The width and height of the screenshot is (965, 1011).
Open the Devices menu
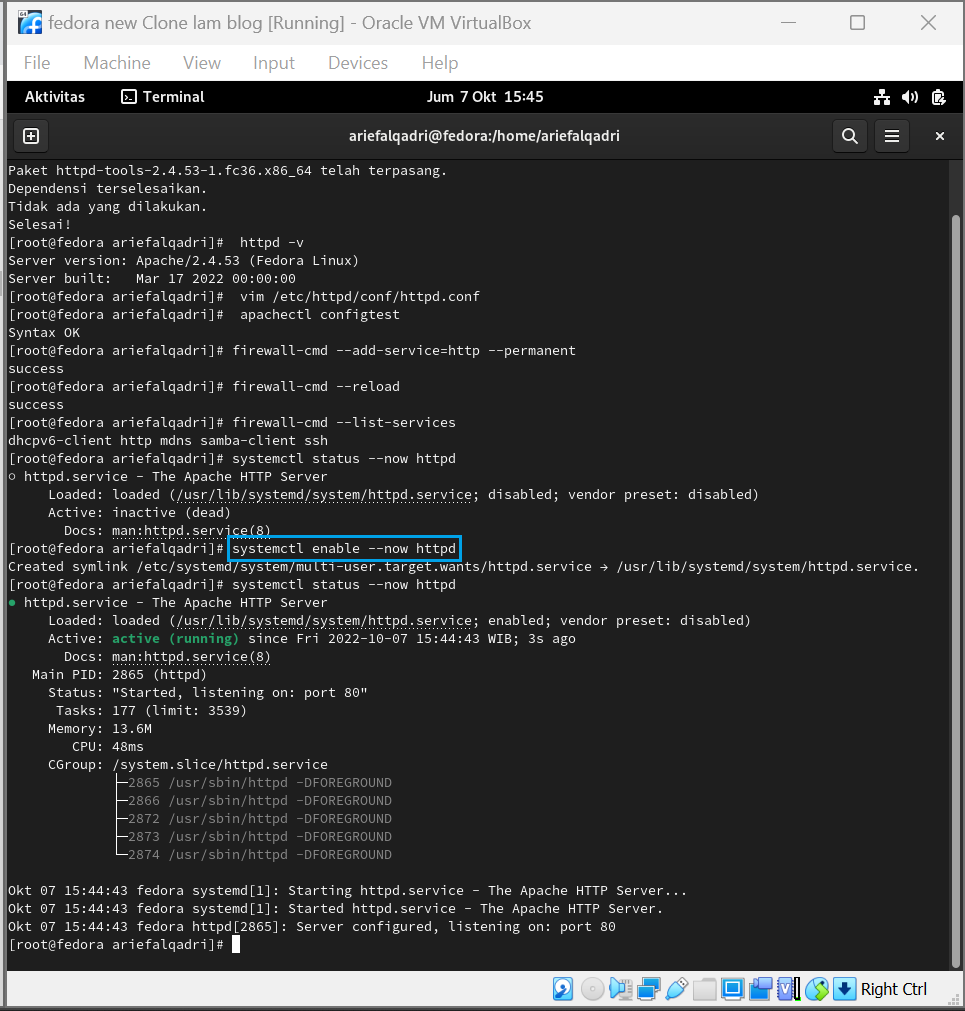coord(358,63)
